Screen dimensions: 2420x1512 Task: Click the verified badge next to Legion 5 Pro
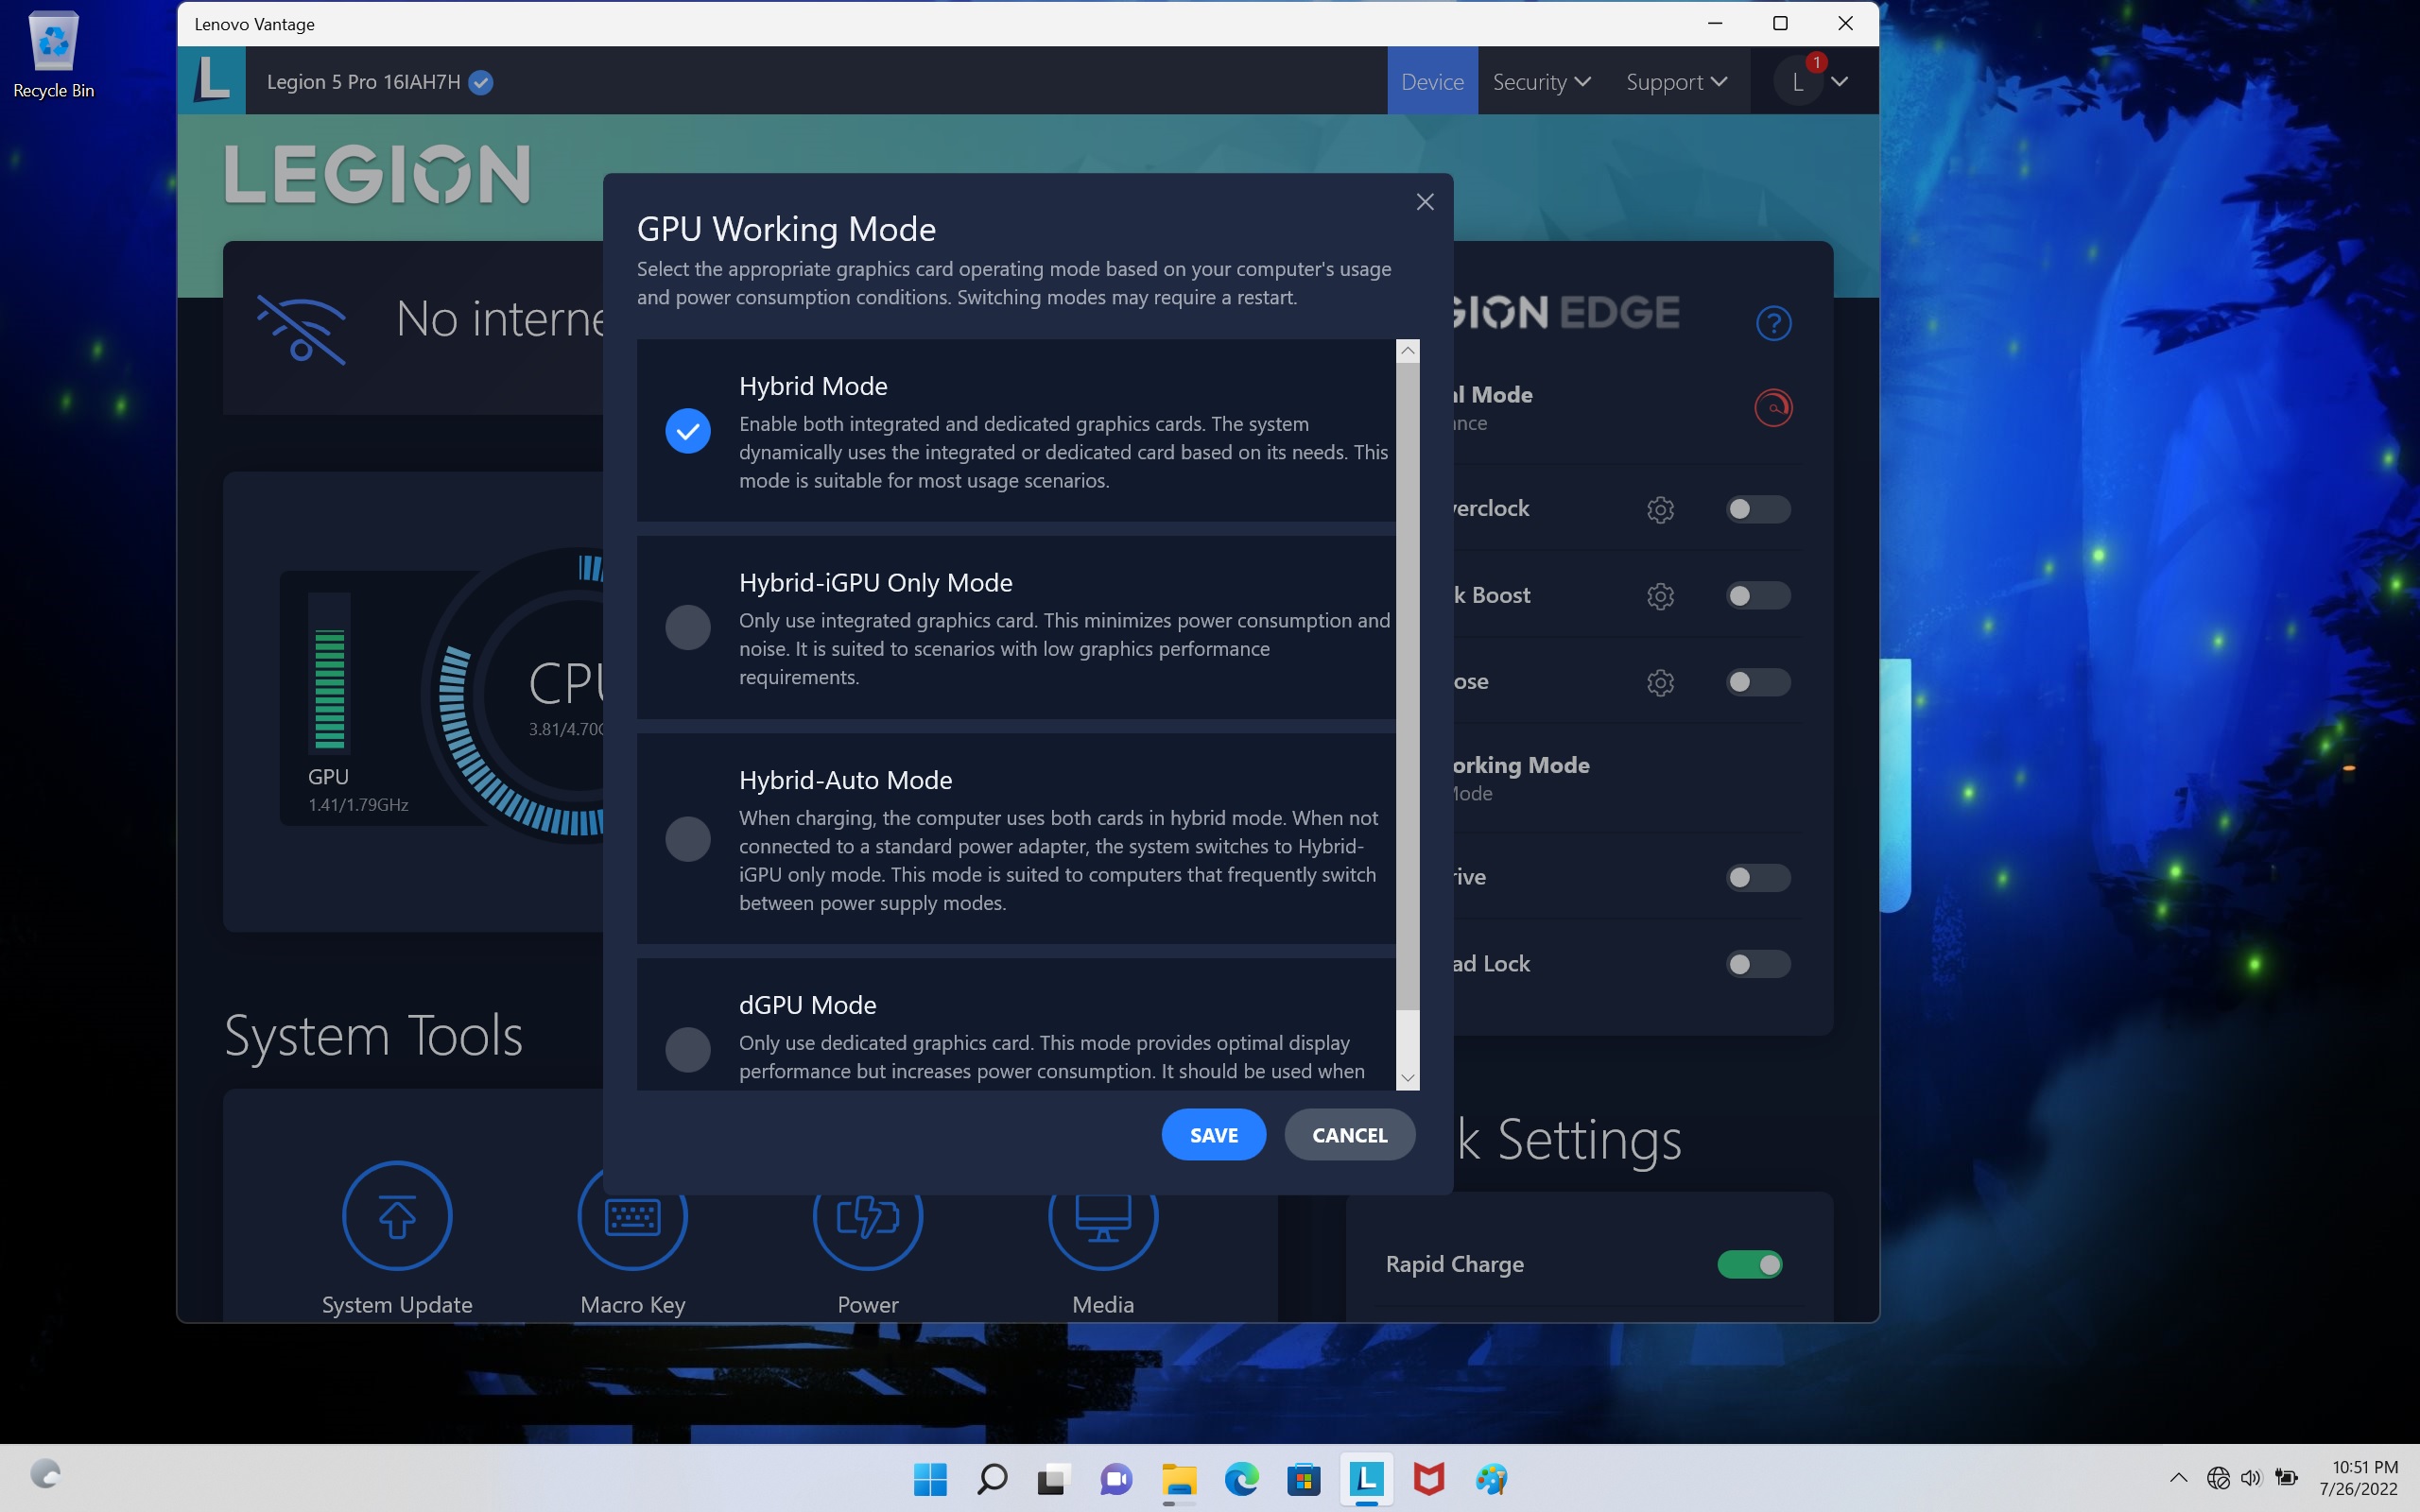click(x=481, y=82)
